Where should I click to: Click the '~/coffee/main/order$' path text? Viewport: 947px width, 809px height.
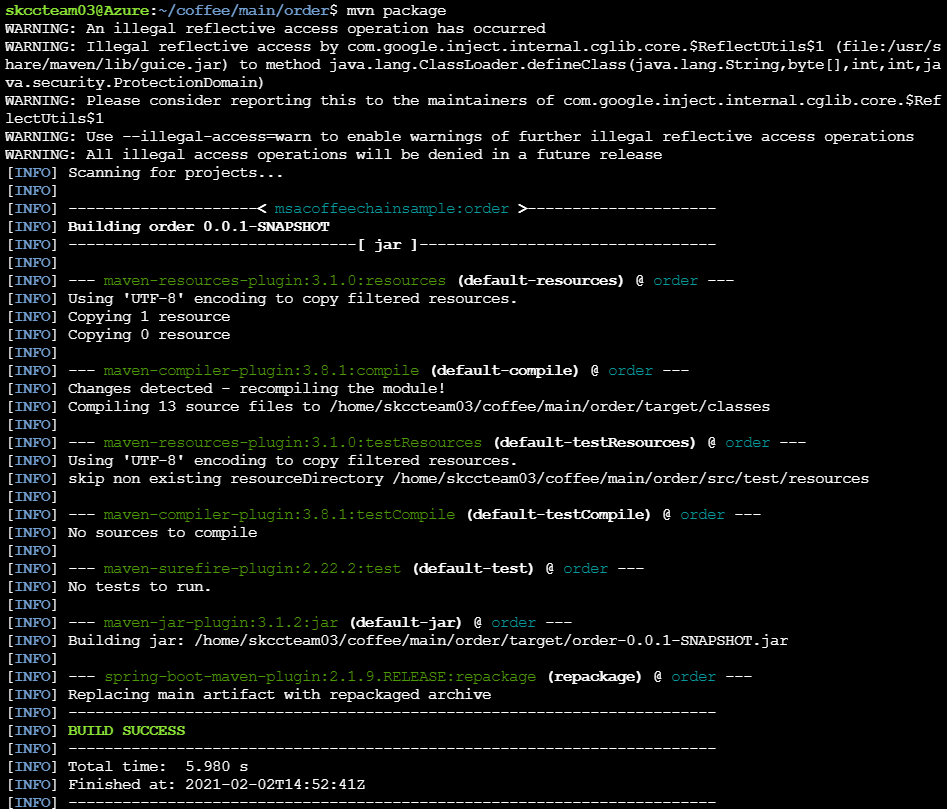[248, 11]
